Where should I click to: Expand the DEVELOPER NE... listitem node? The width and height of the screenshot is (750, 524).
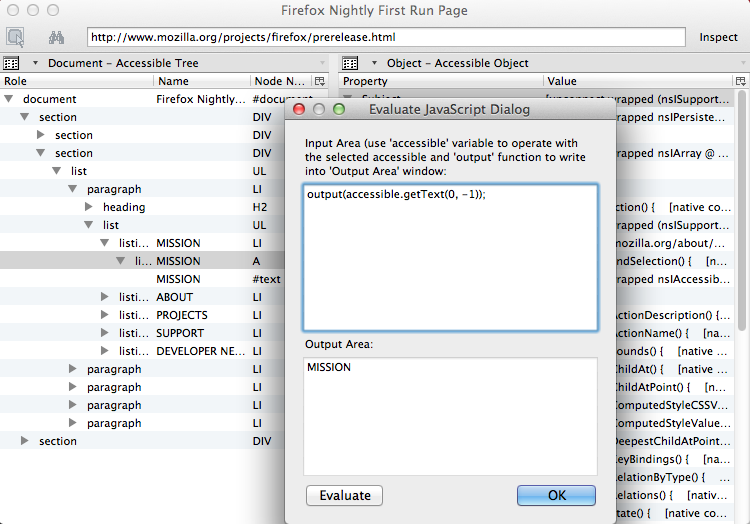[x=104, y=350]
